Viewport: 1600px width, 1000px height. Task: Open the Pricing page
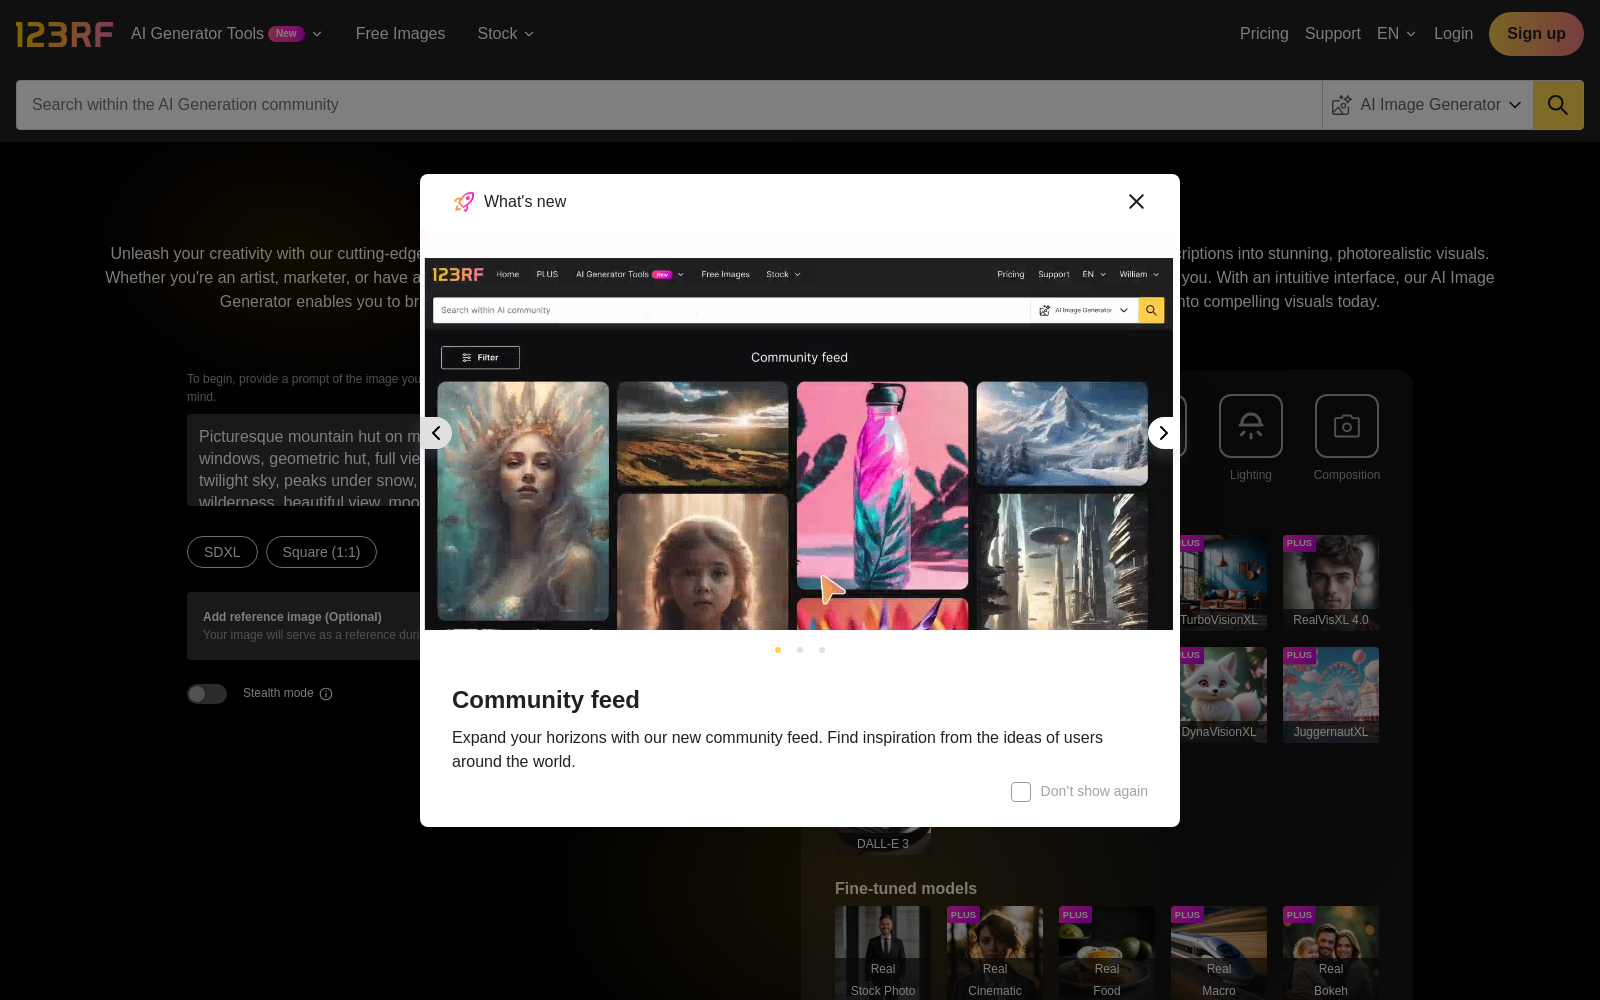coord(1264,34)
